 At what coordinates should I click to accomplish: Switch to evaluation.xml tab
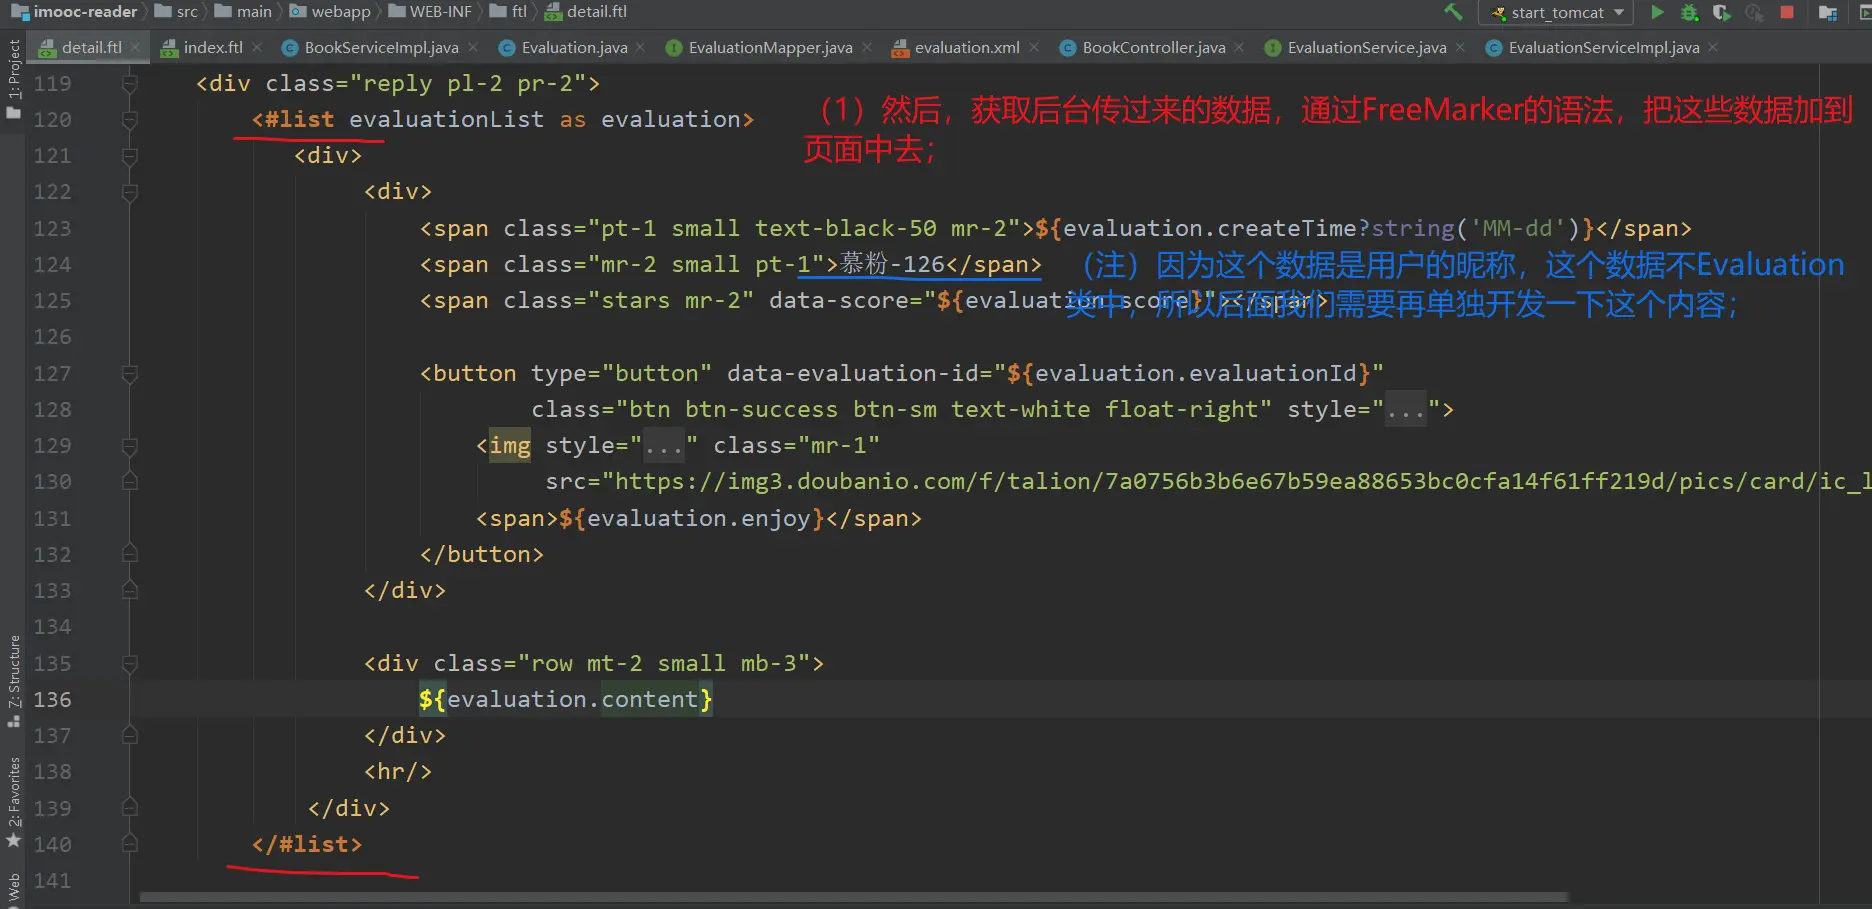tap(966, 47)
